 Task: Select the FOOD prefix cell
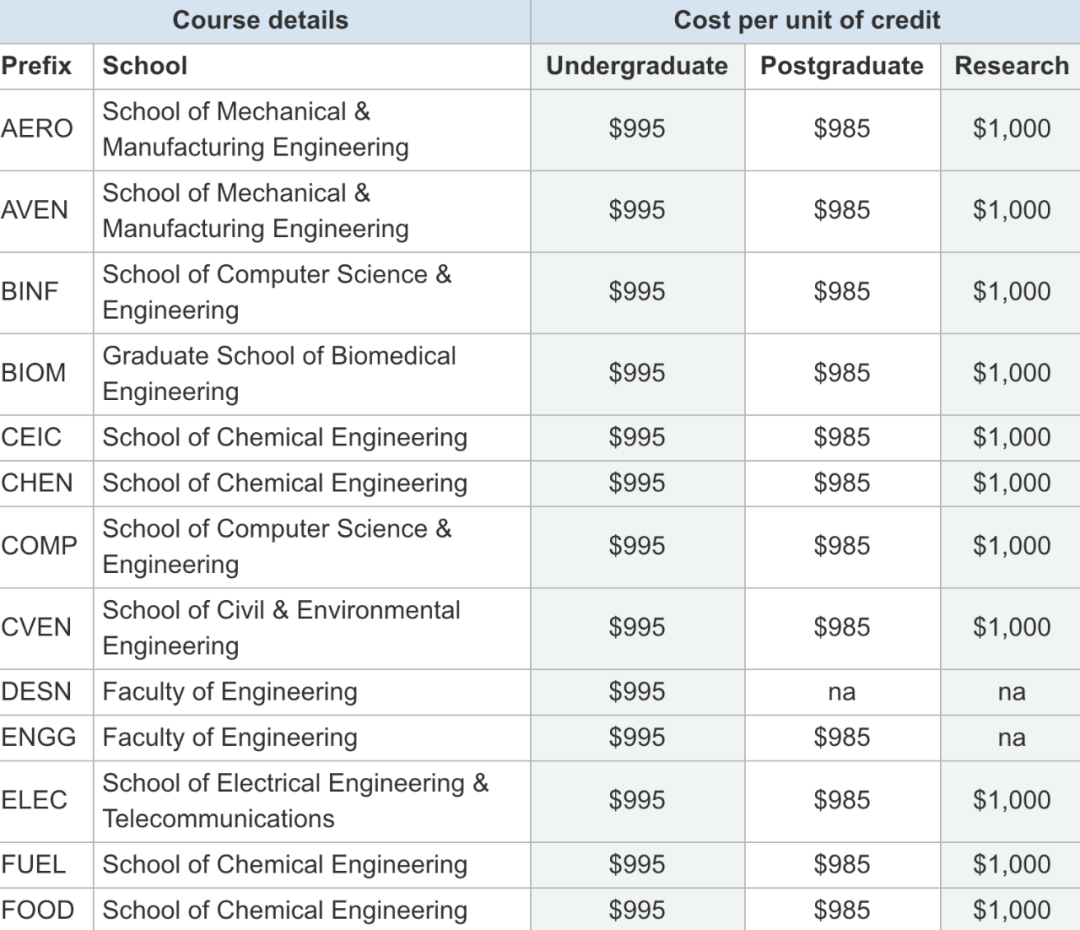click(38, 910)
